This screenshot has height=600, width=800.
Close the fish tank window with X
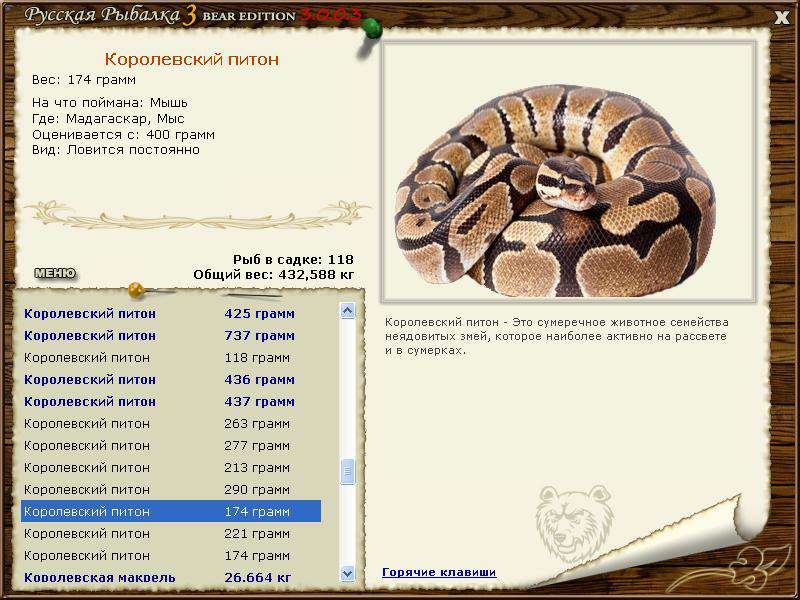[x=781, y=17]
